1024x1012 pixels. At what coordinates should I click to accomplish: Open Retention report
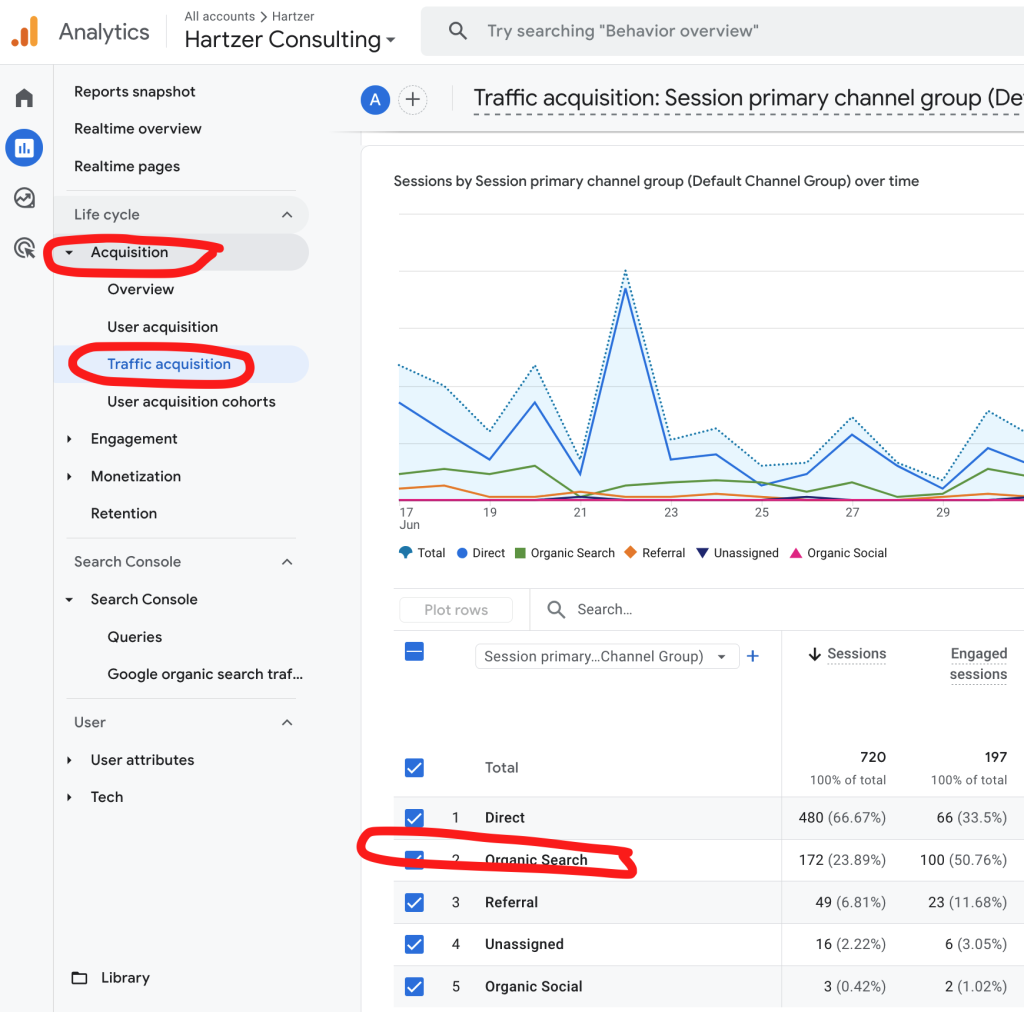coord(124,514)
